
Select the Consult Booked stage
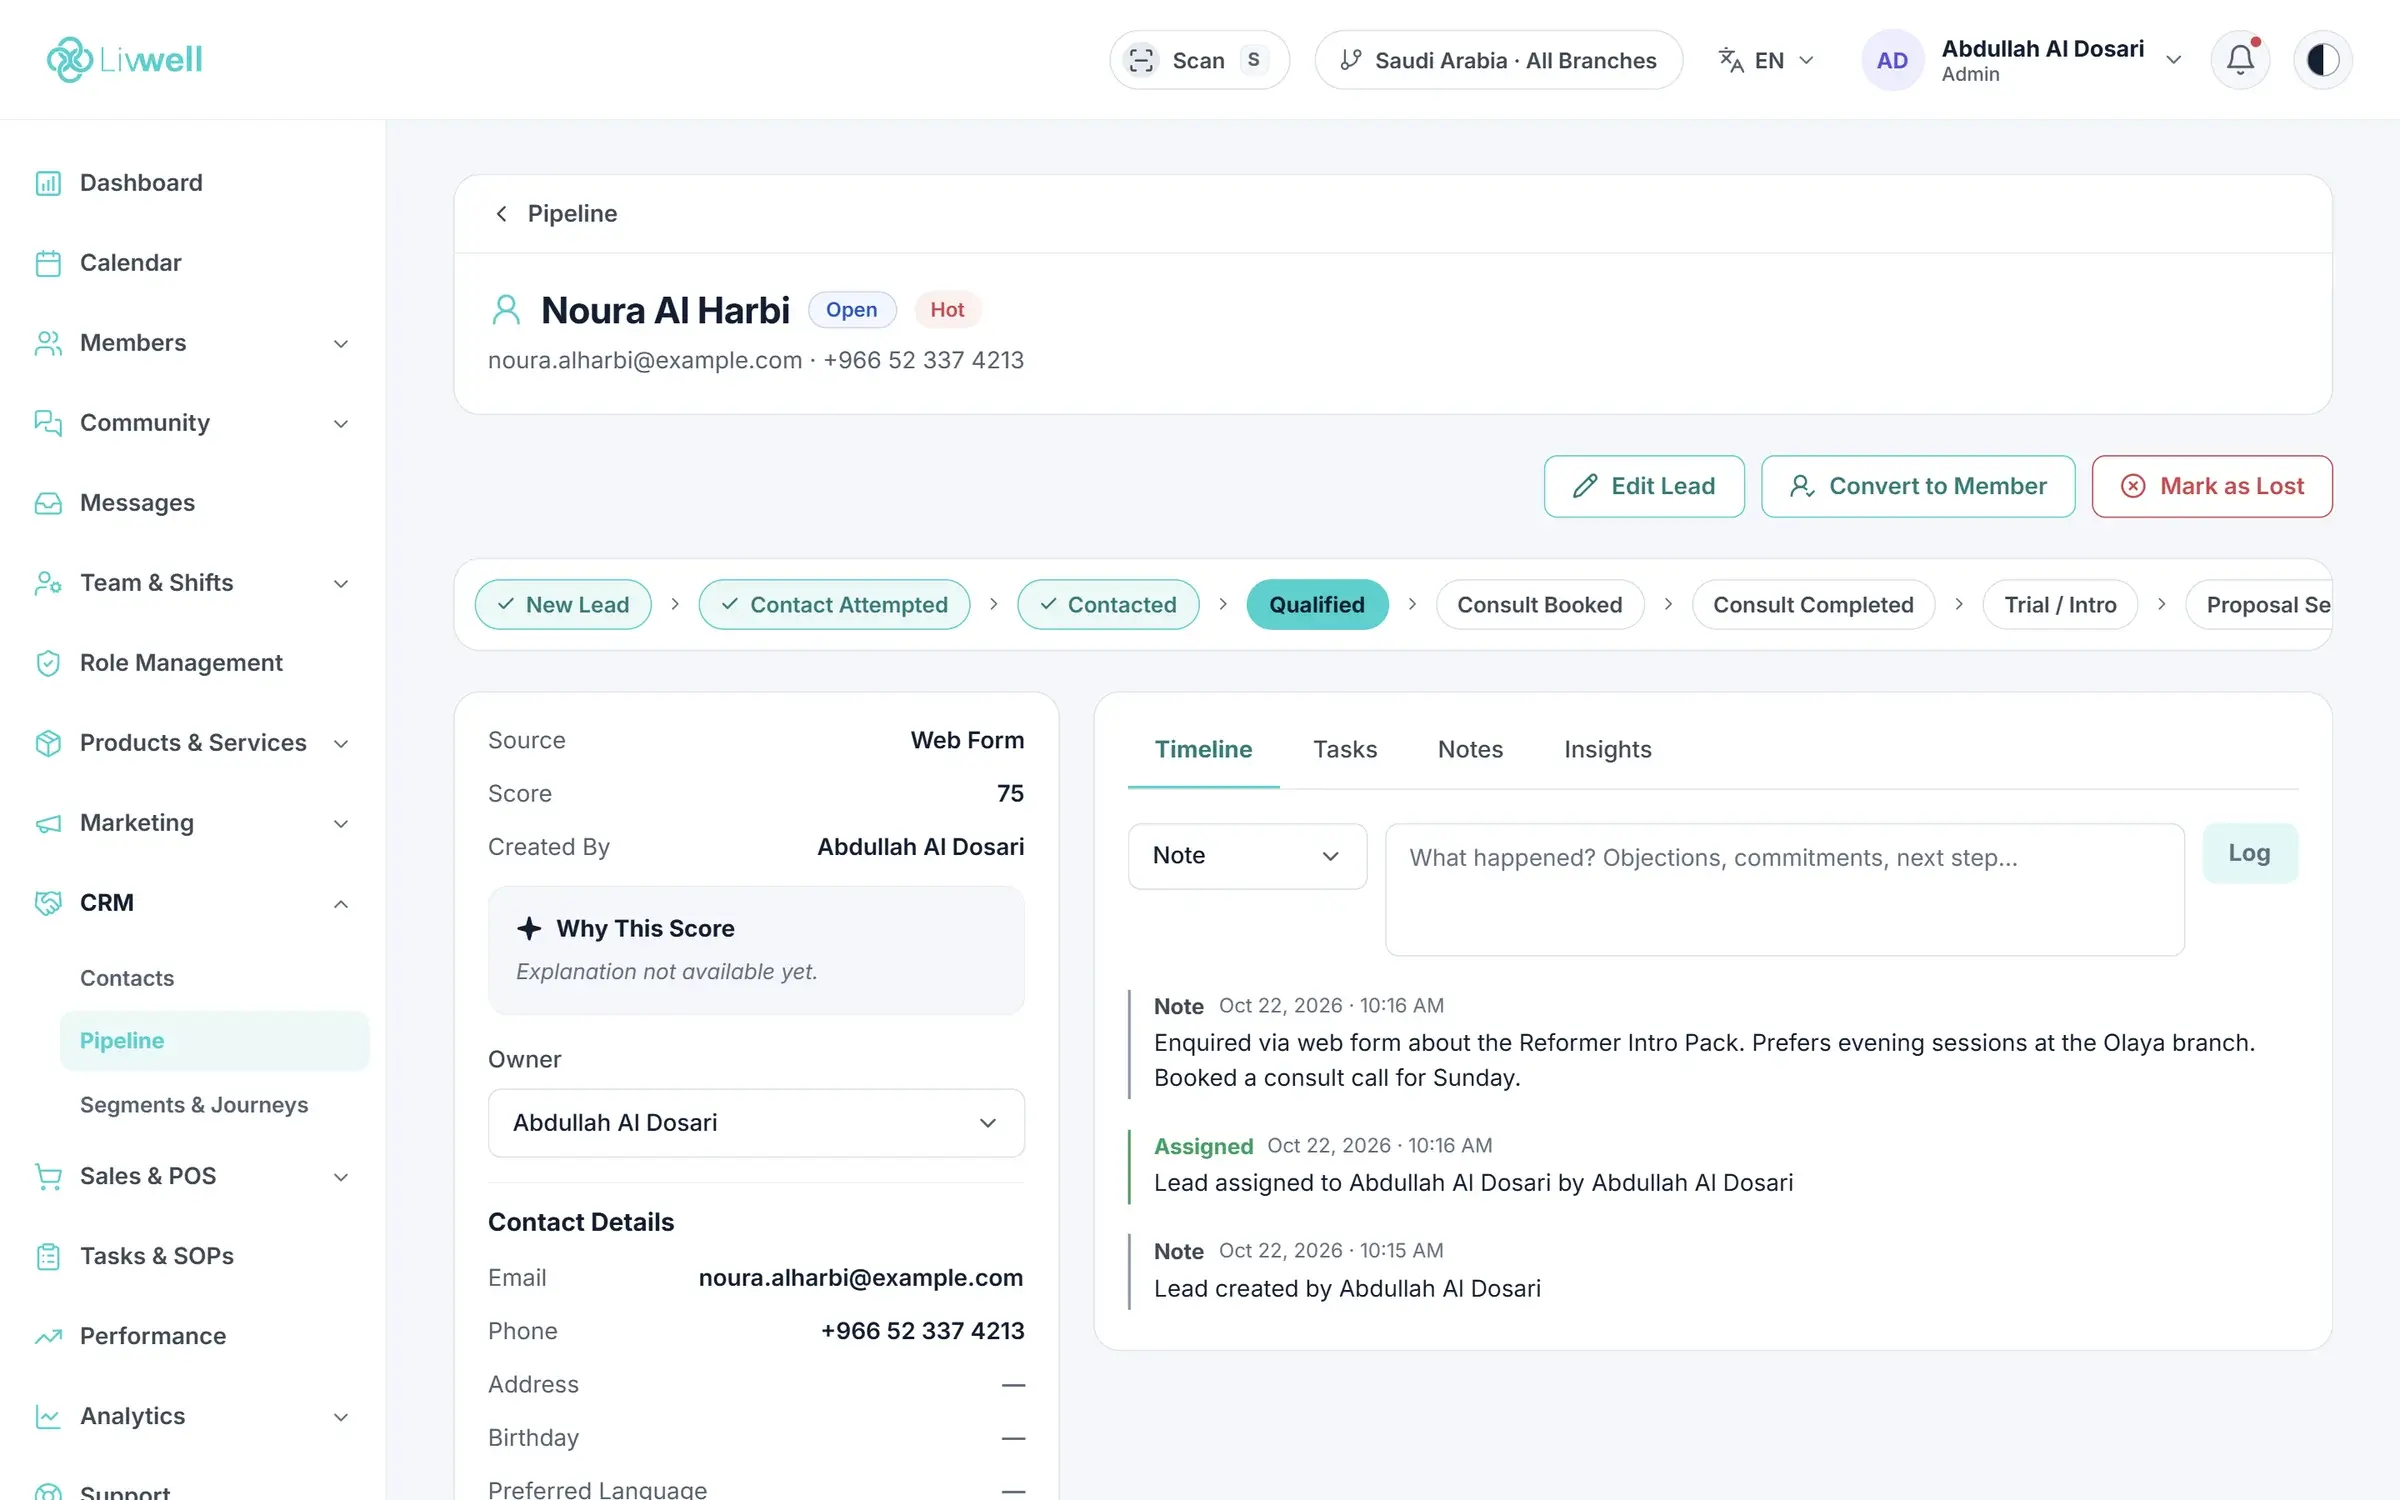tap(1539, 605)
